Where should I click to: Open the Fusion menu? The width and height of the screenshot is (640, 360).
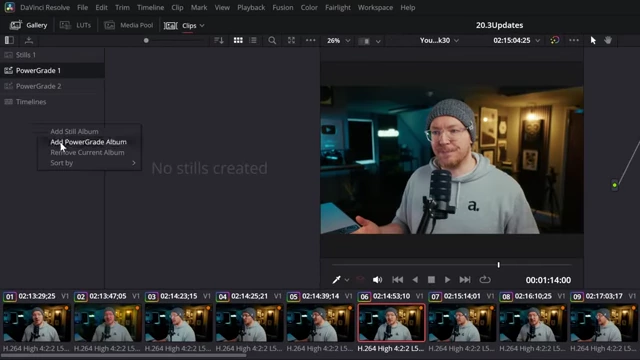pos(283,7)
